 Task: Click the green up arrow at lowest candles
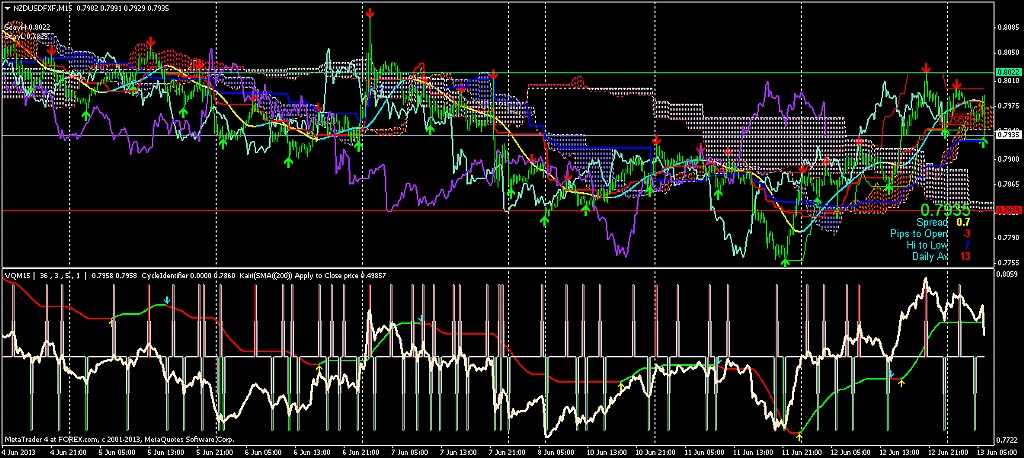point(786,261)
